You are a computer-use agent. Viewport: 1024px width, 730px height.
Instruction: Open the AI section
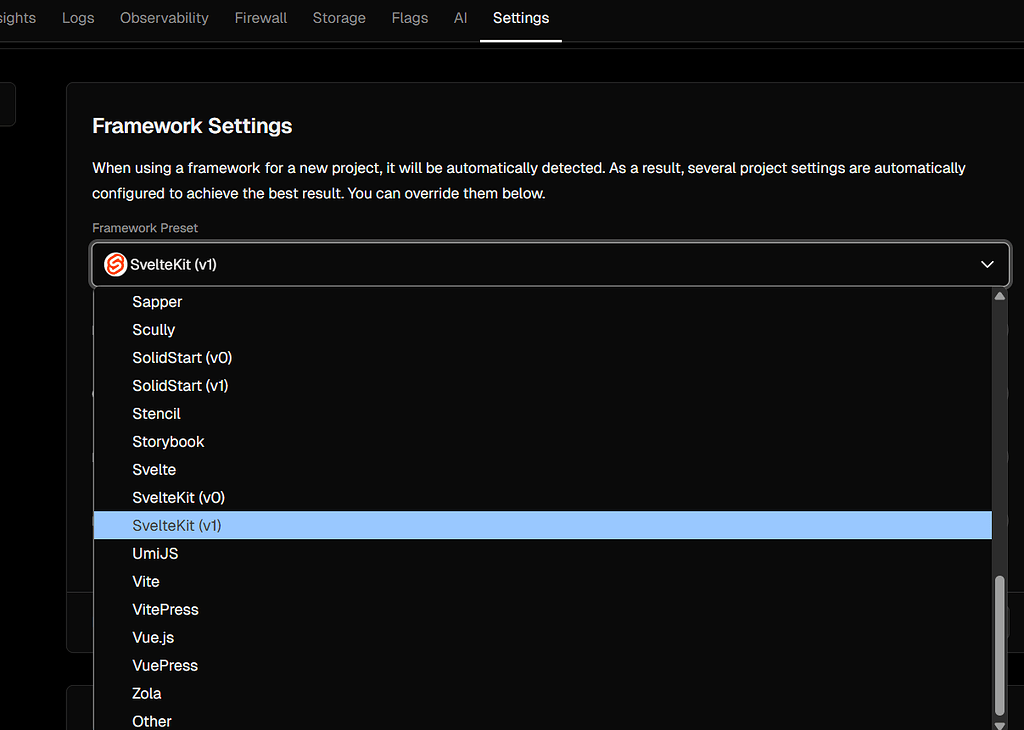pos(460,17)
